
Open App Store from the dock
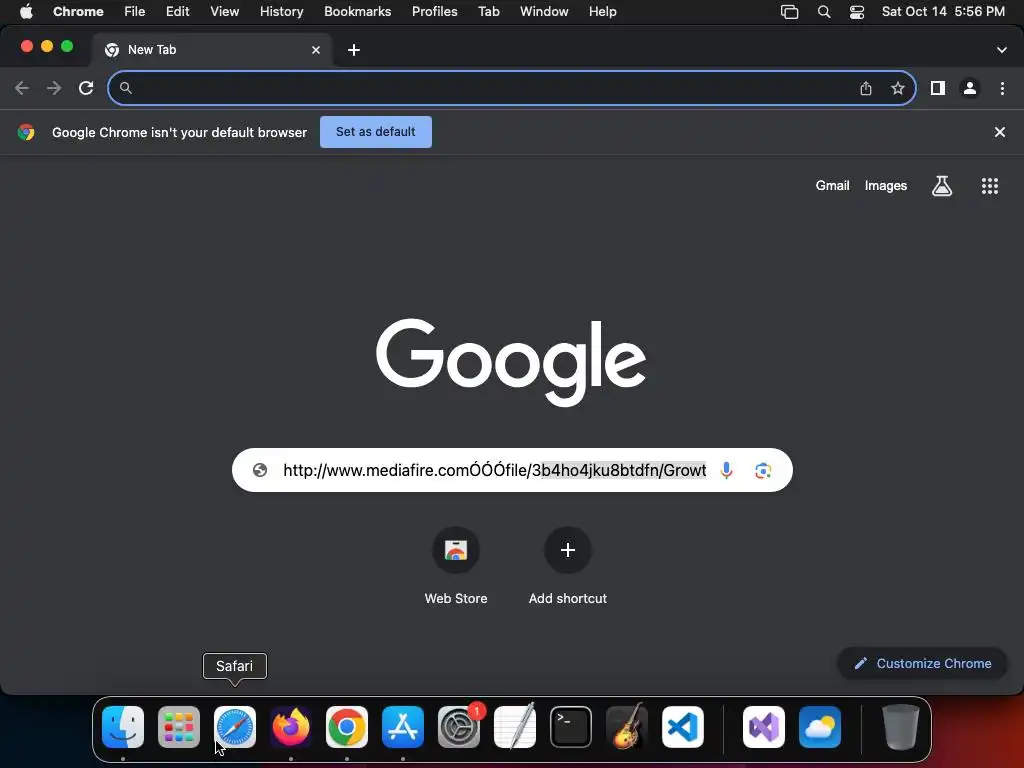pos(403,727)
